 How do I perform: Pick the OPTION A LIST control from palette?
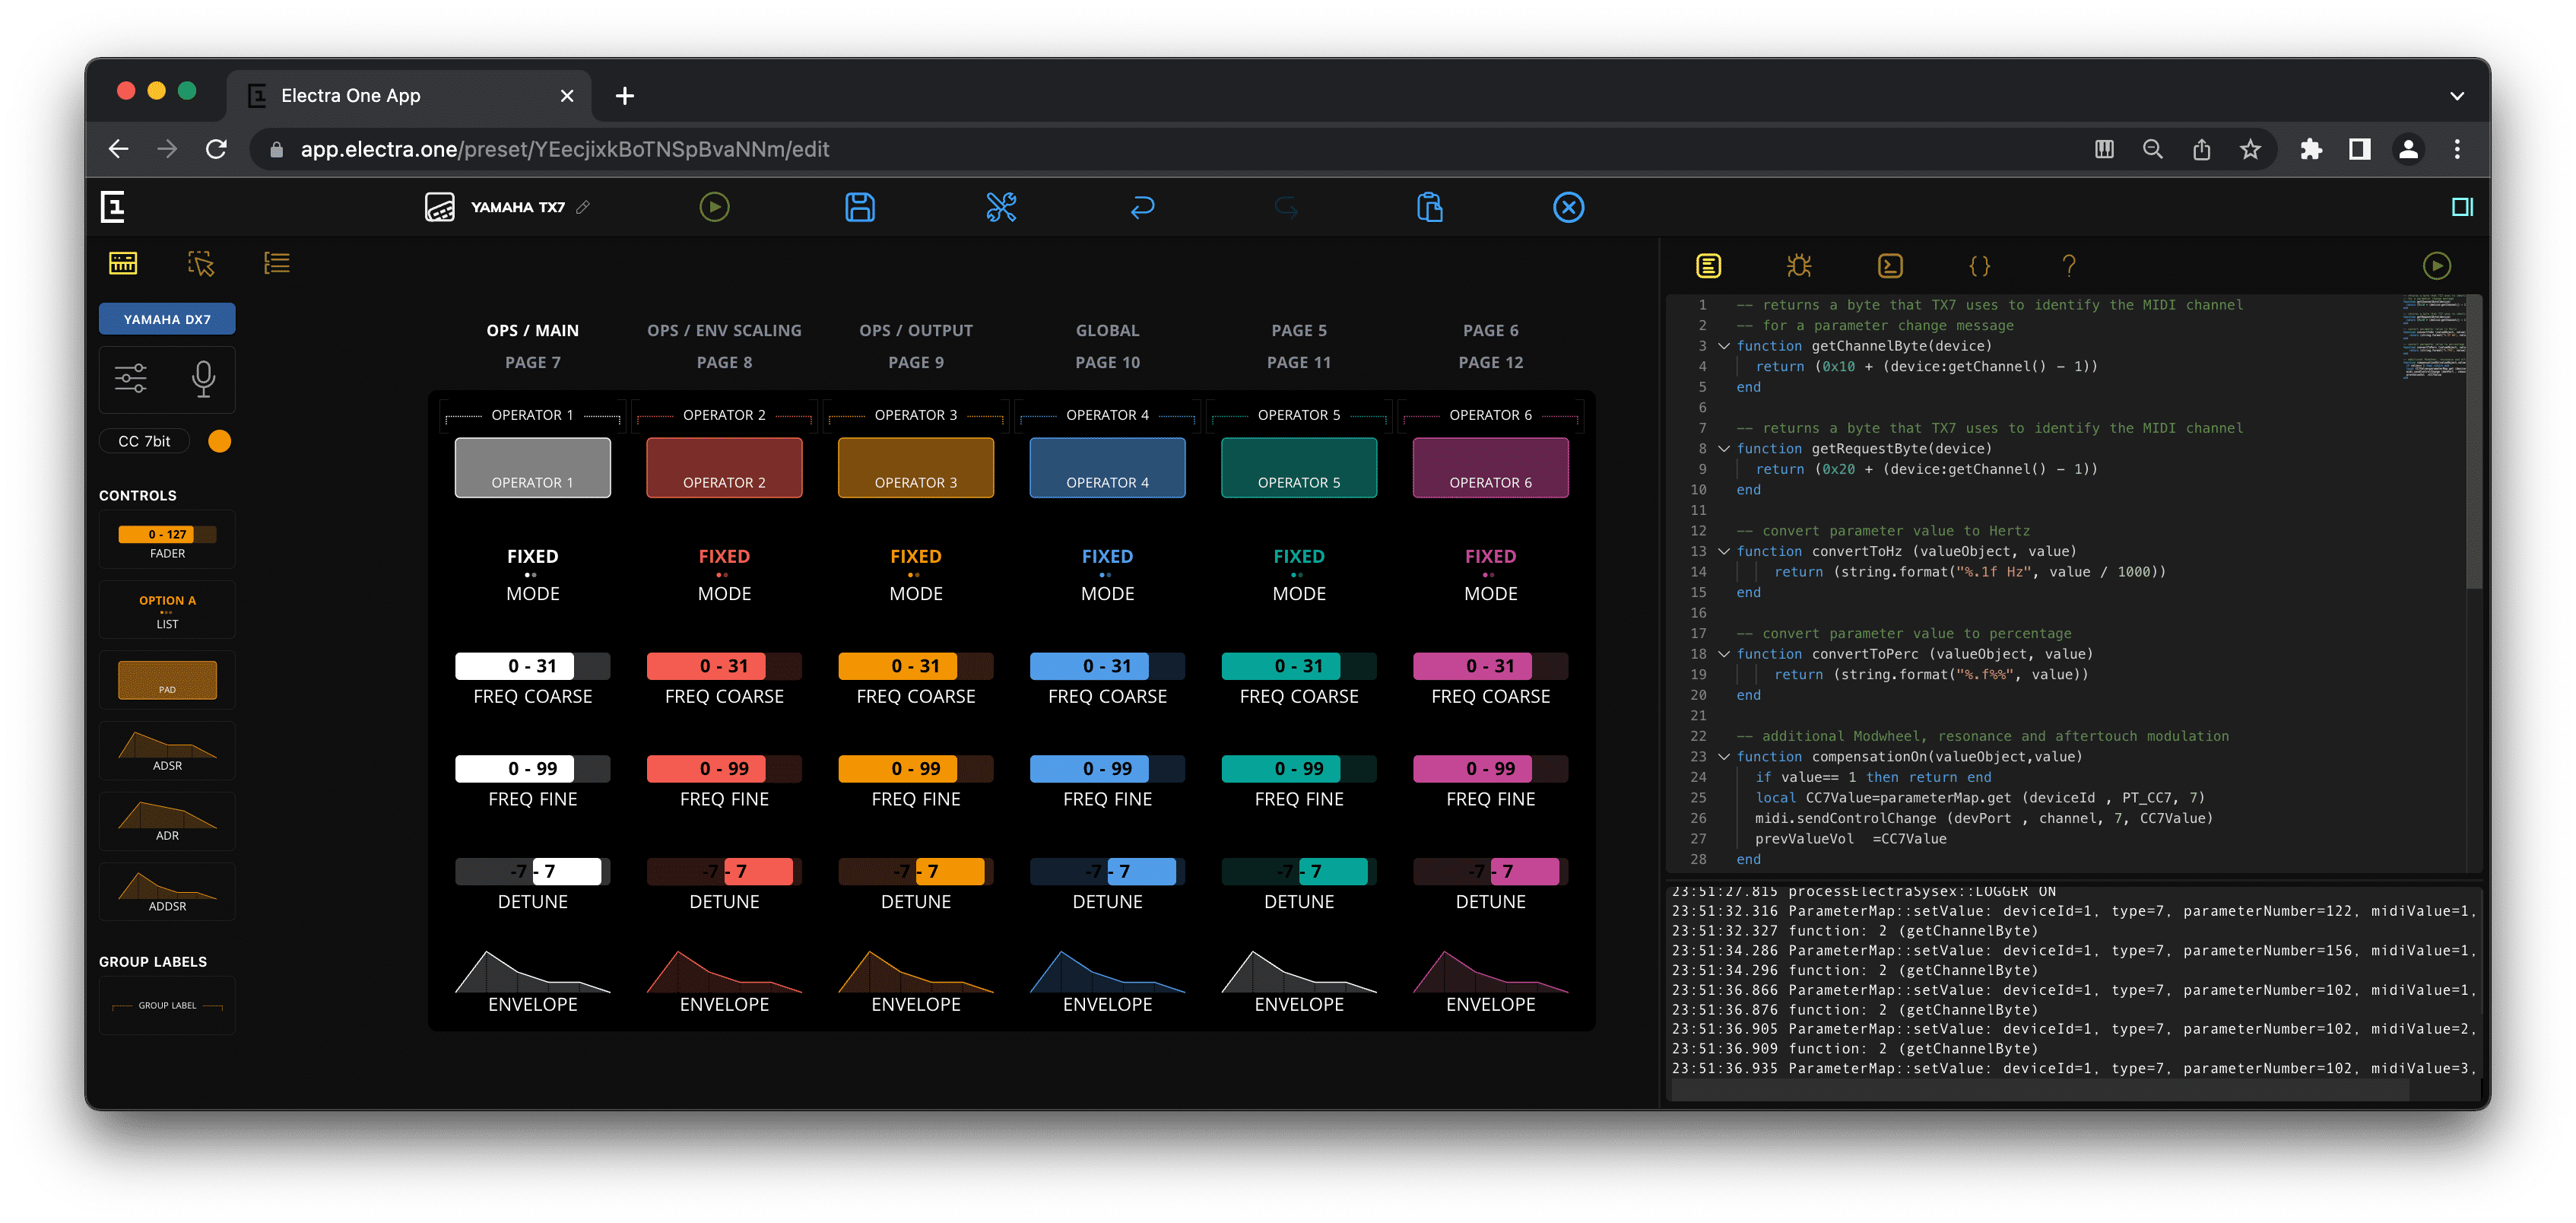click(167, 611)
